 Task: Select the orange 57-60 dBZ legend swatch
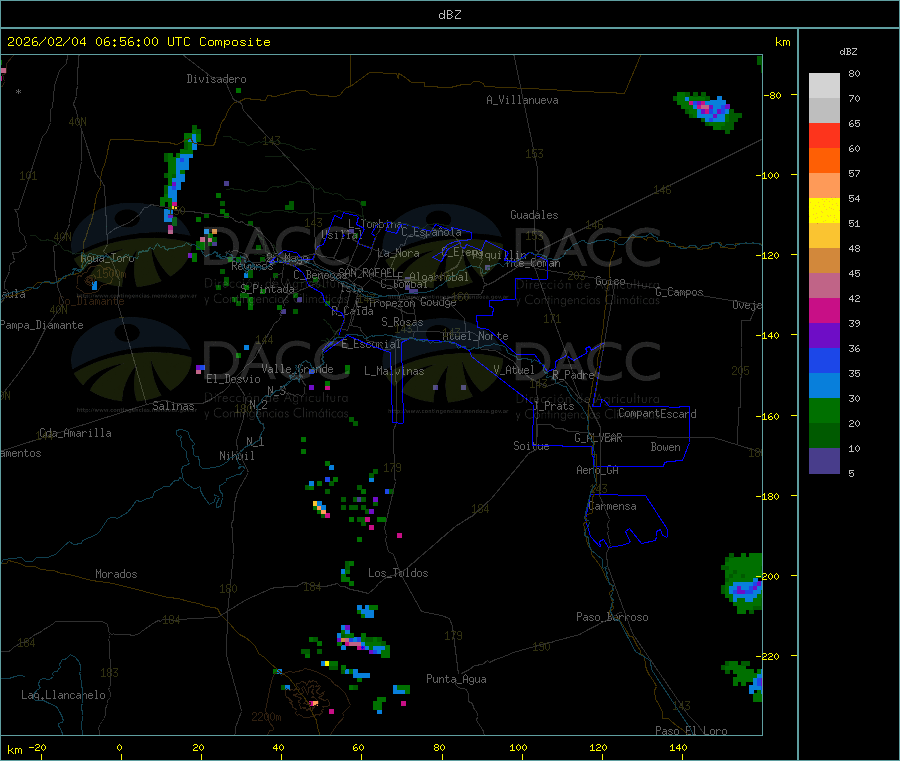pos(824,161)
